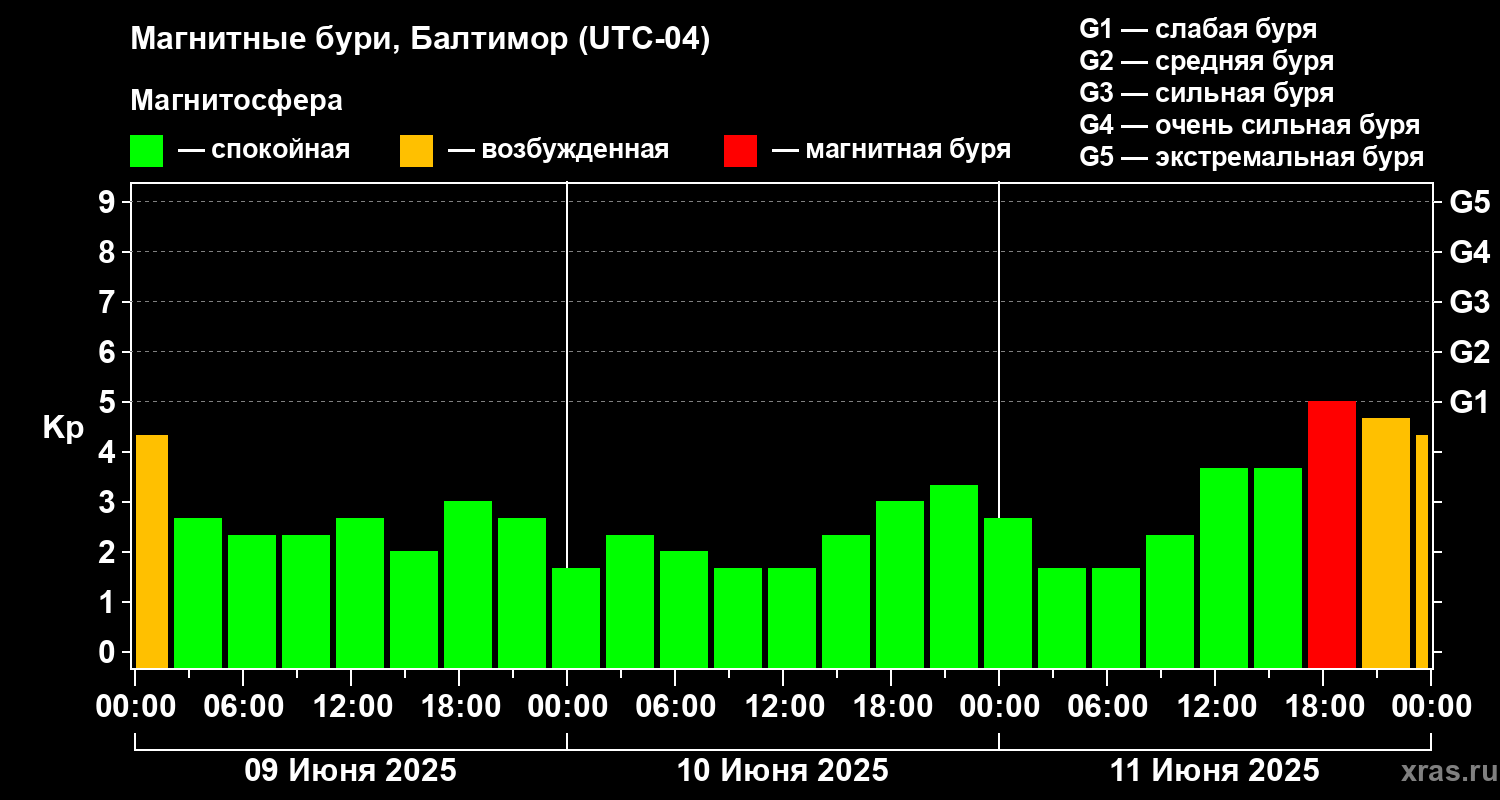Click the '10 Июня 2025' date label
Image resolution: width=1500 pixels, height=800 pixels.
tap(783, 771)
